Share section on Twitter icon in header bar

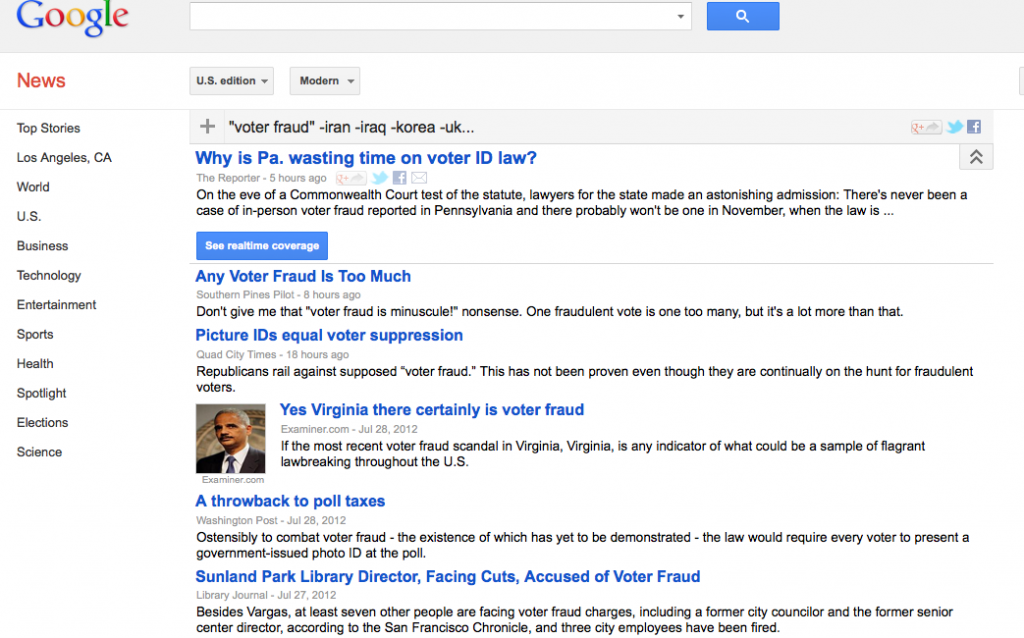click(x=955, y=127)
